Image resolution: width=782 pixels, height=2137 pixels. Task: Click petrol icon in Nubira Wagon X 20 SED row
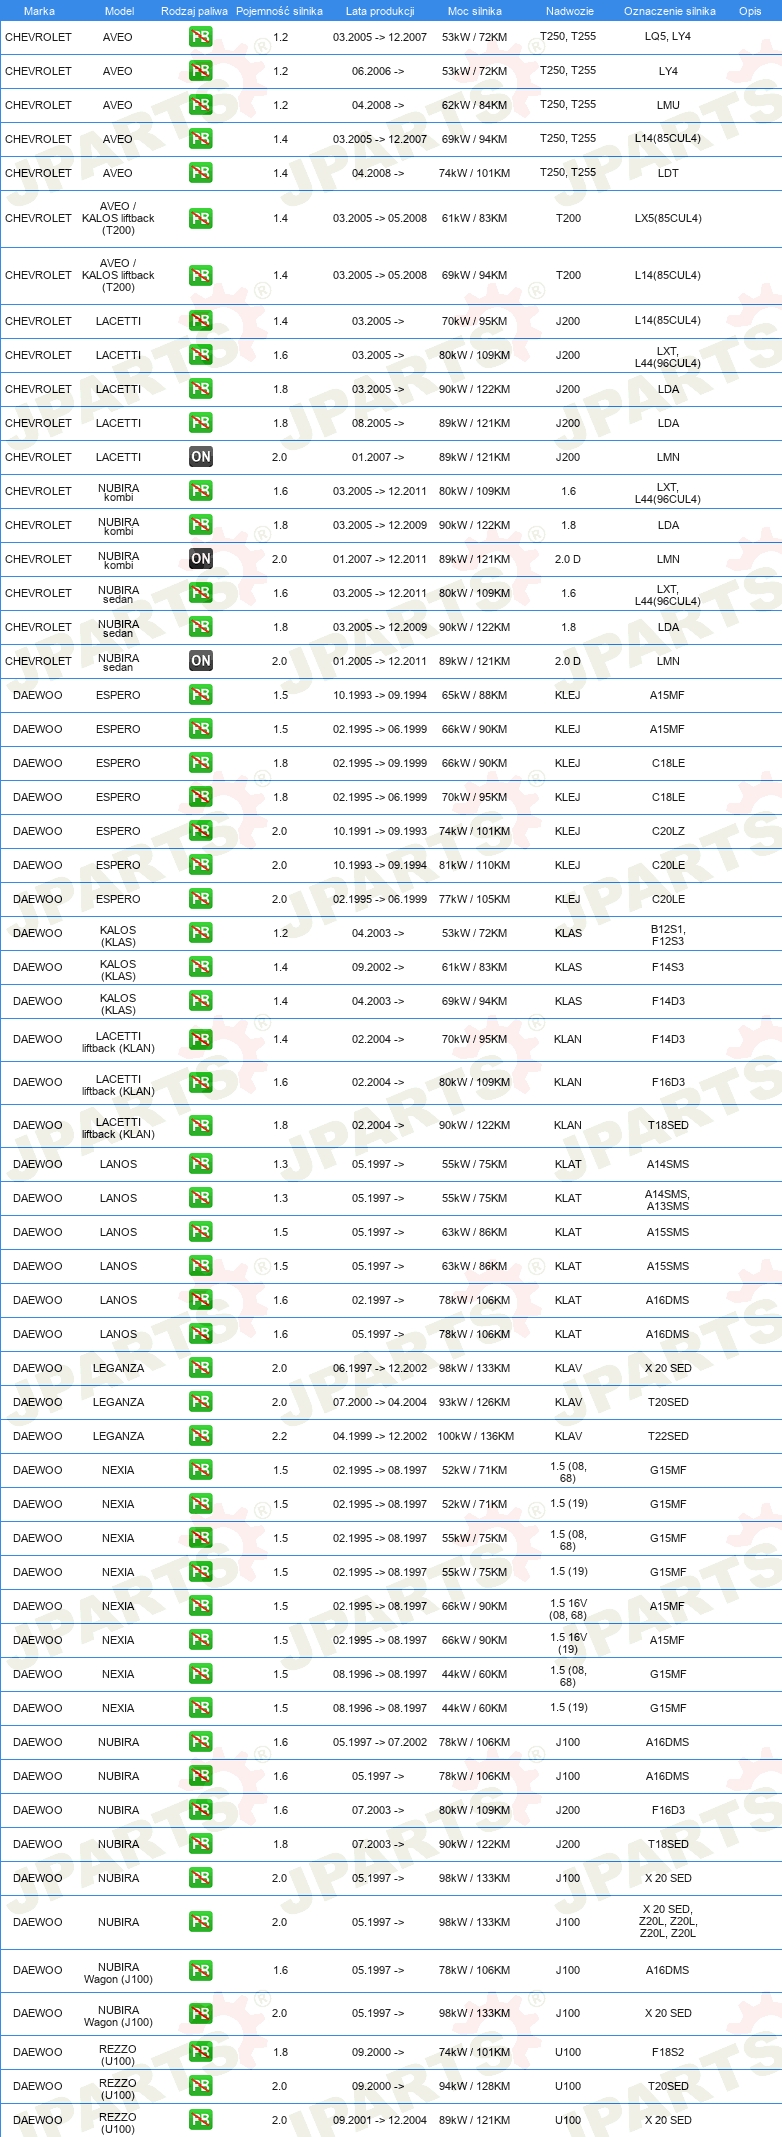pos(201,2013)
